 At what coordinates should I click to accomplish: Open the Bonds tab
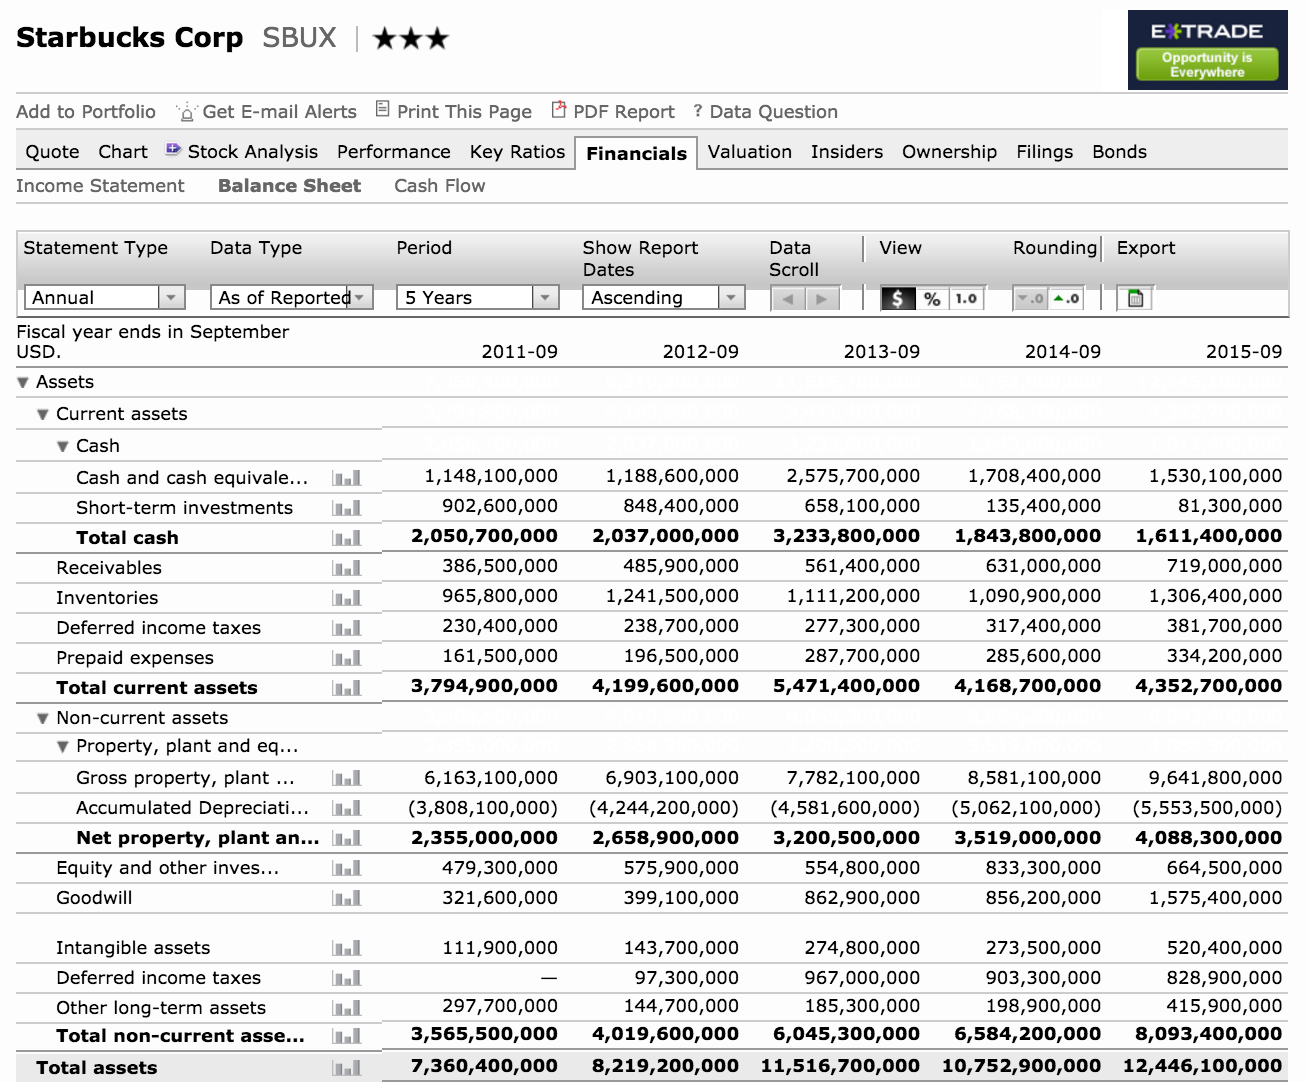(1119, 152)
